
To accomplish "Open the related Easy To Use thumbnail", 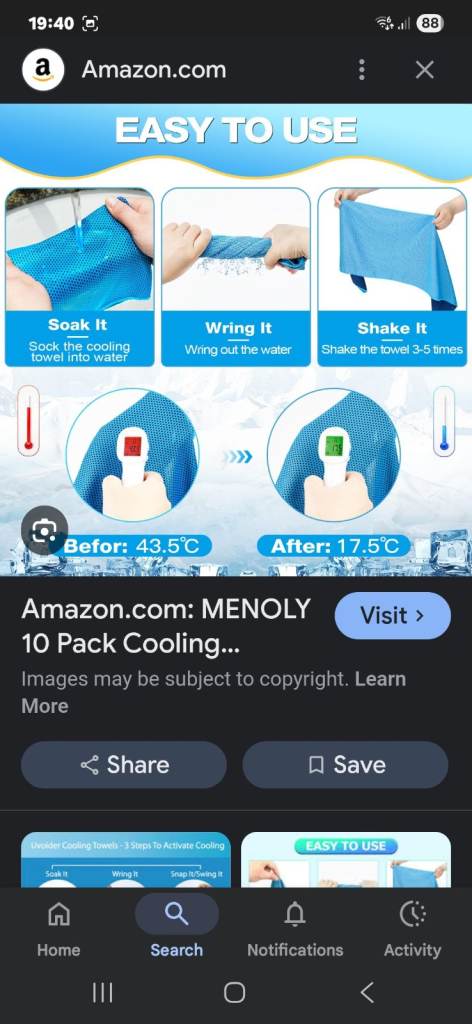I will [346, 859].
